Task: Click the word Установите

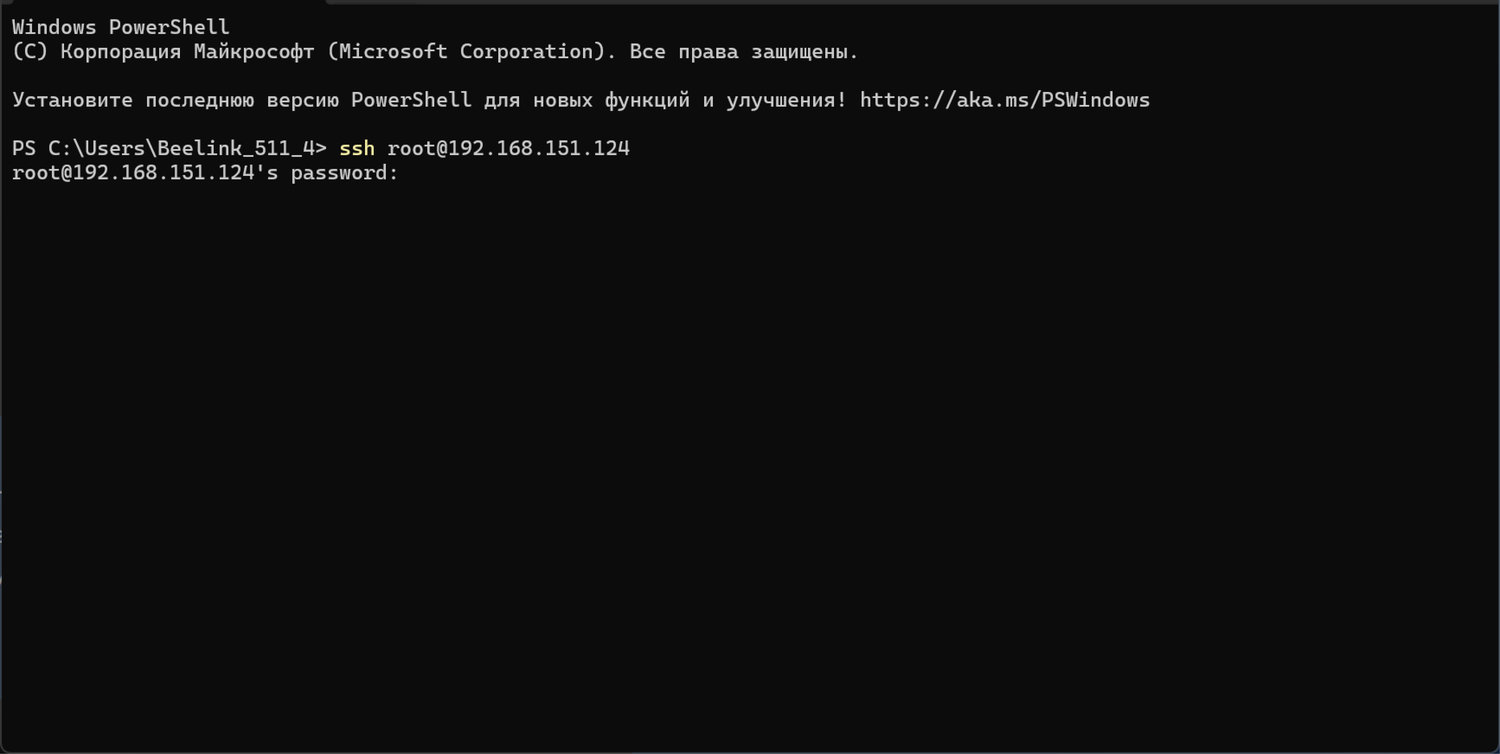Action: (x=72, y=100)
